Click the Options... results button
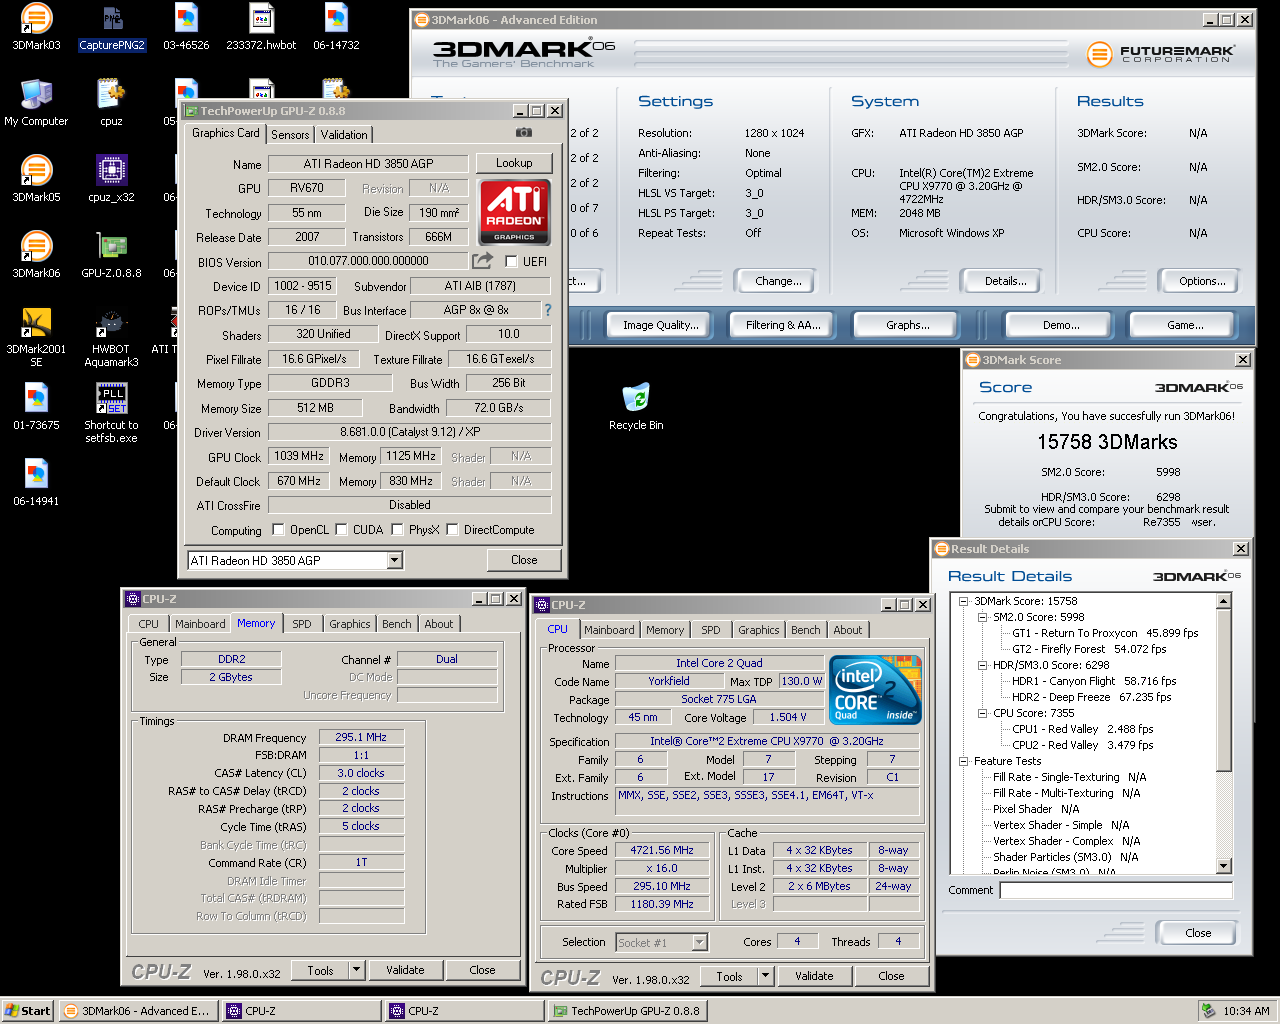 (x=1202, y=281)
